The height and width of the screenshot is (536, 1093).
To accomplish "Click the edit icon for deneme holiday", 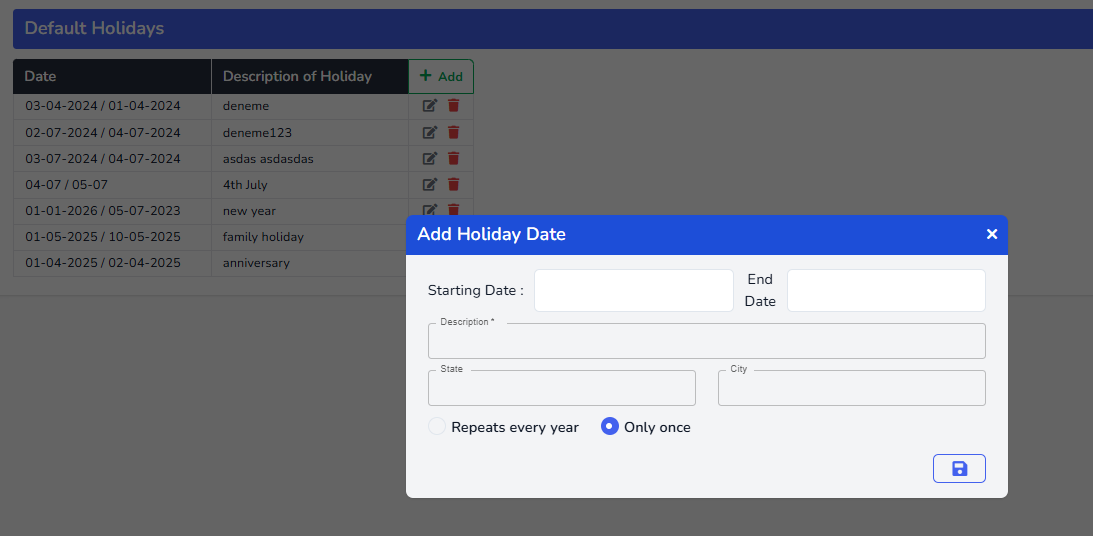I will (x=430, y=106).
